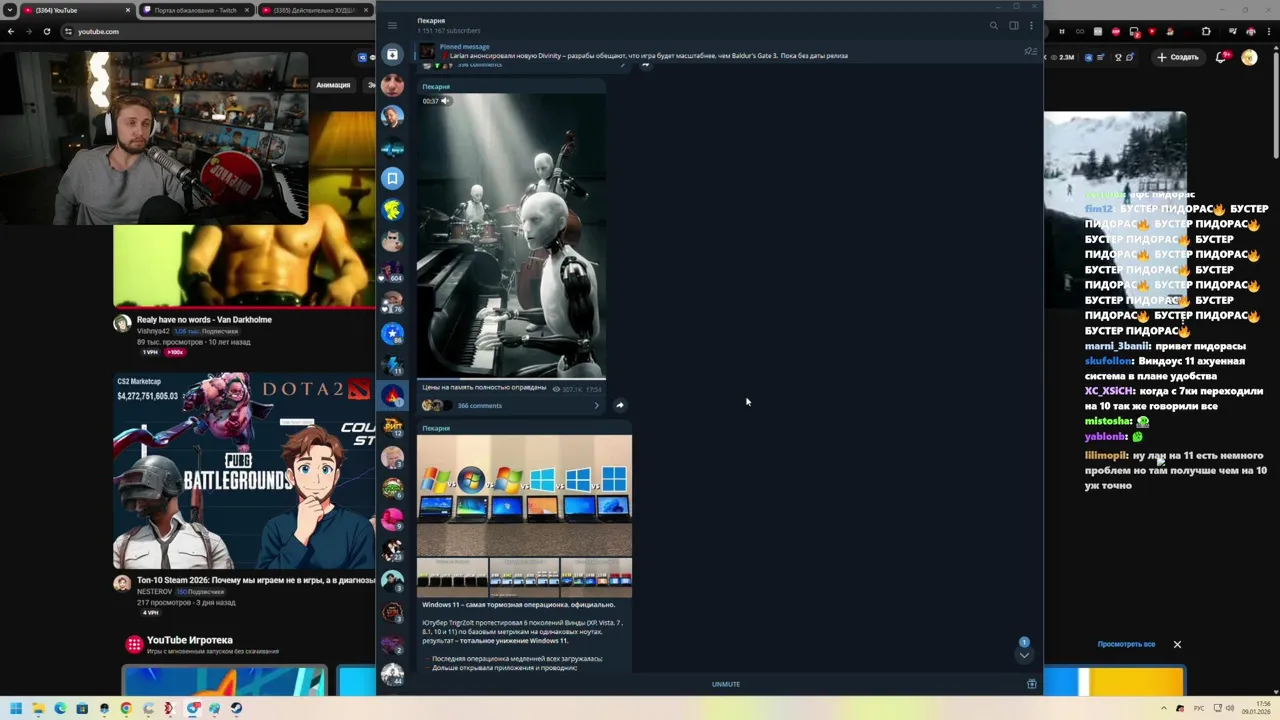Screen dimensions: 1280x720
Task: Click Просмотреть все link
Action: tap(1126, 644)
